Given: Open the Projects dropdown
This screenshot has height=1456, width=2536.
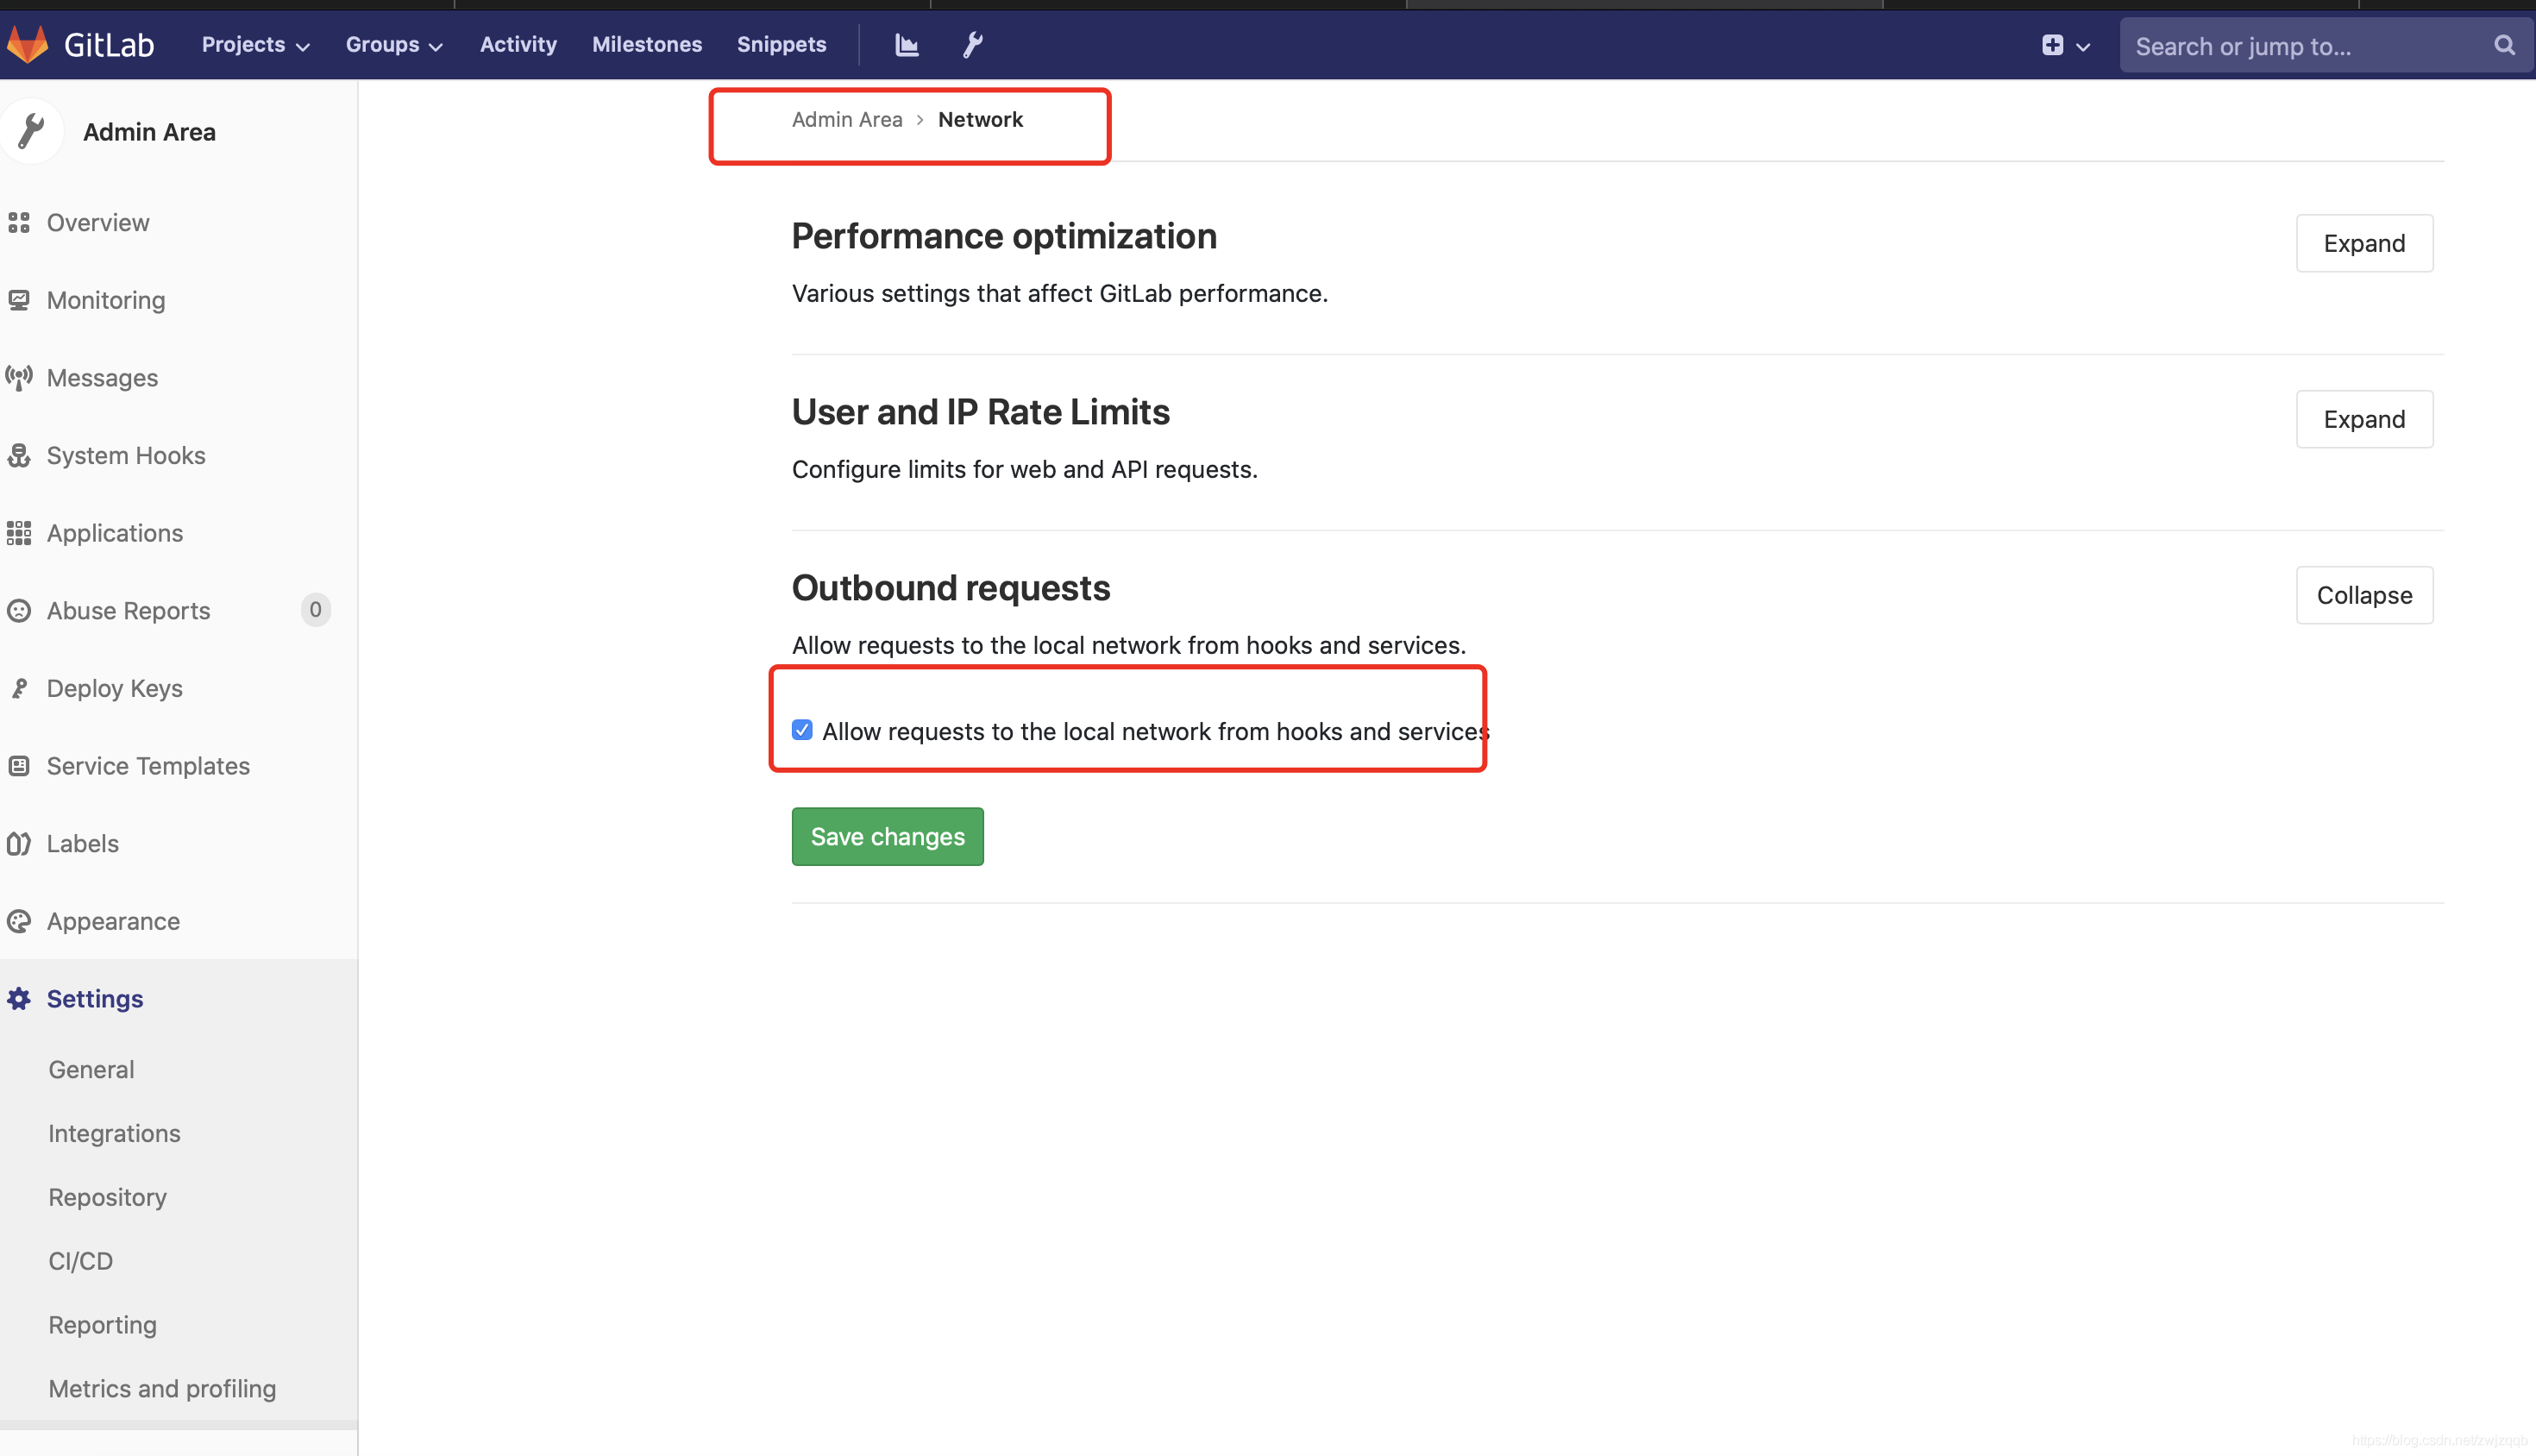Looking at the screenshot, I should click(254, 44).
